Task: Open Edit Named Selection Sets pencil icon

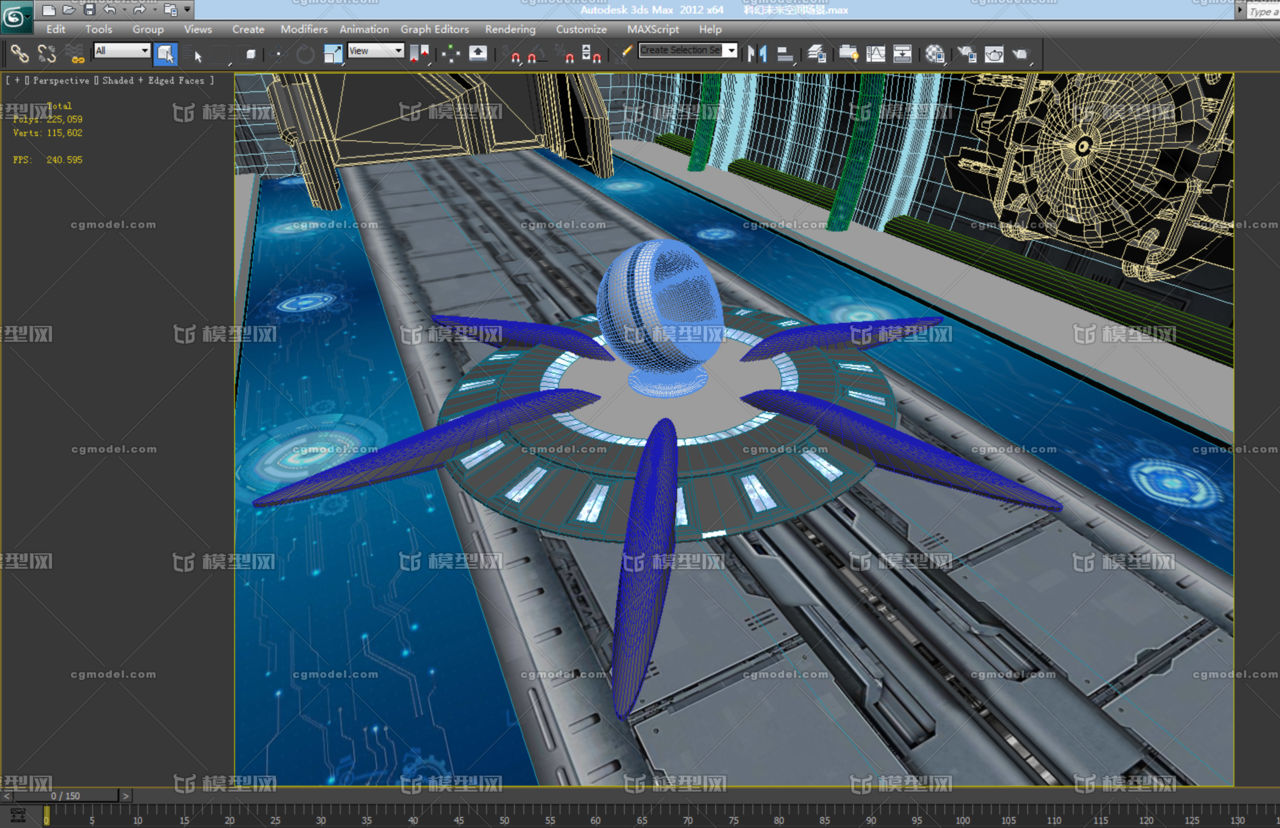Action: (627, 51)
